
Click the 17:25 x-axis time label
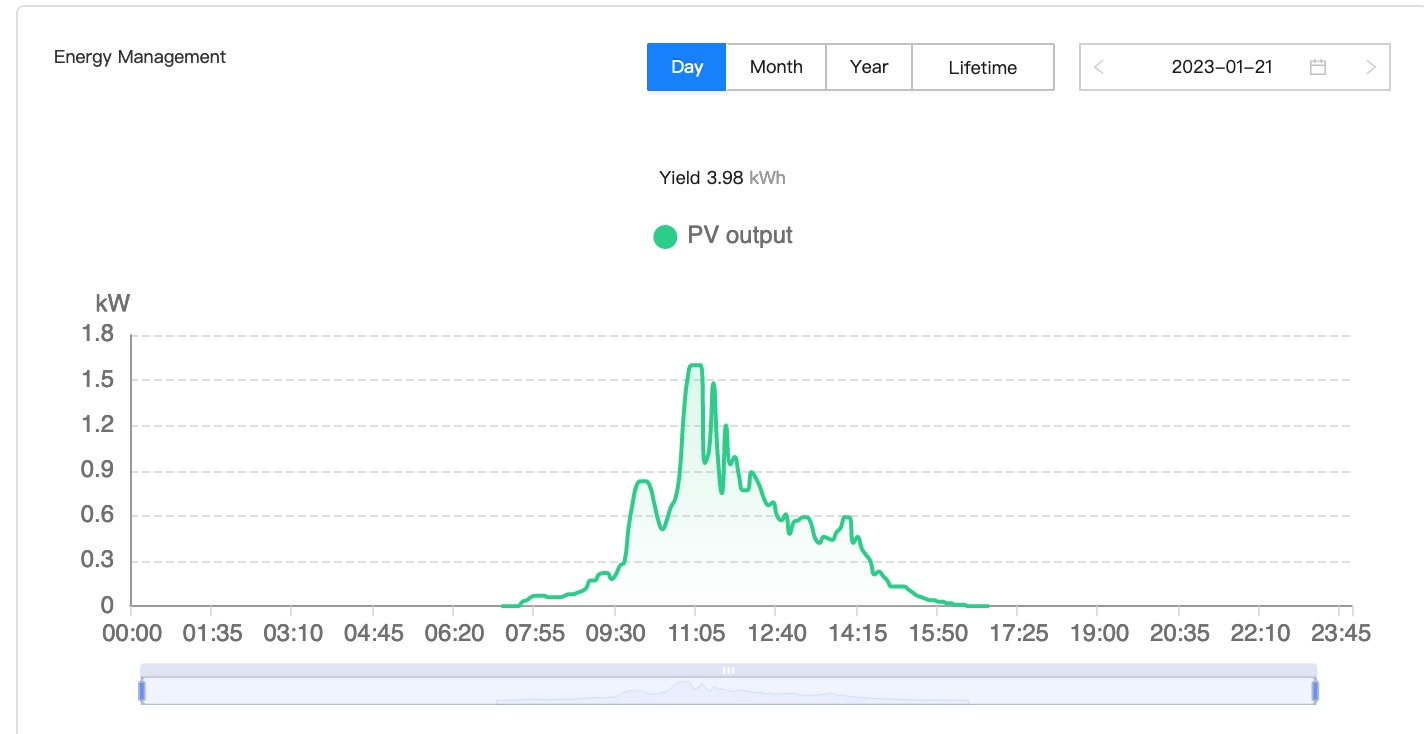tap(1017, 633)
